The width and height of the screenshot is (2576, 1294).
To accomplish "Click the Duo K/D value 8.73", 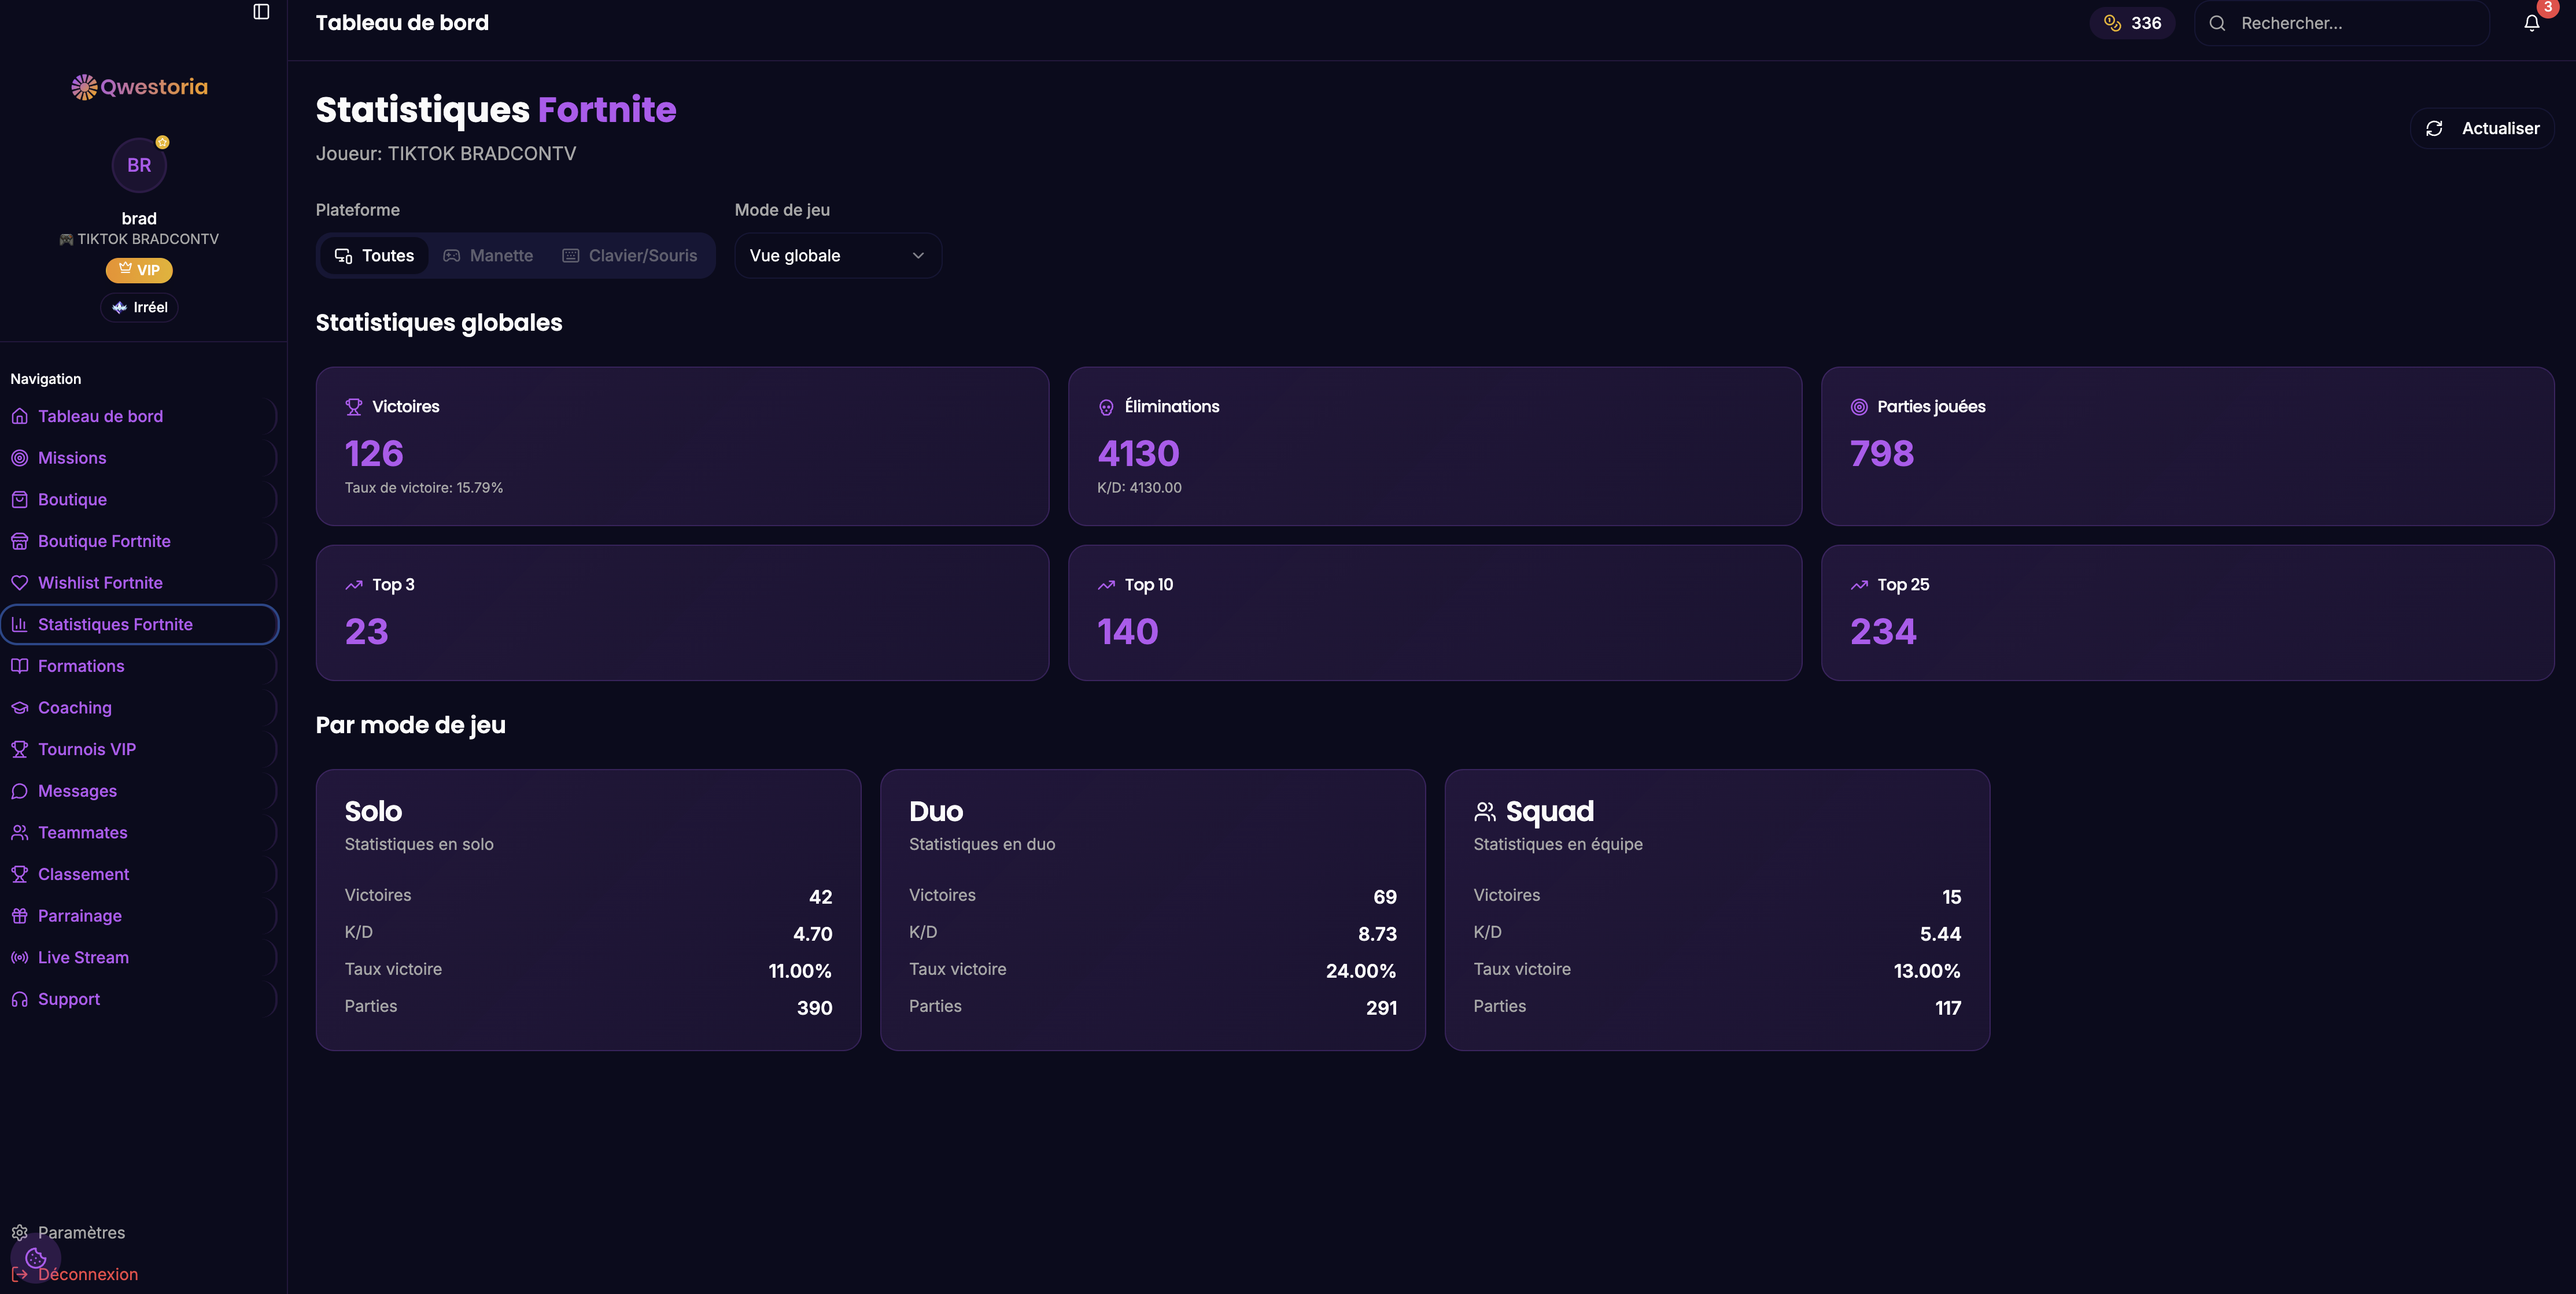I will click(1377, 934).
